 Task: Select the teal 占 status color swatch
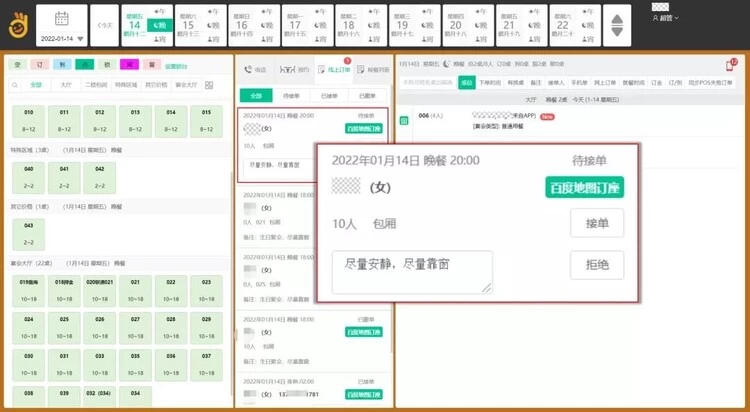tap(82, 65)
